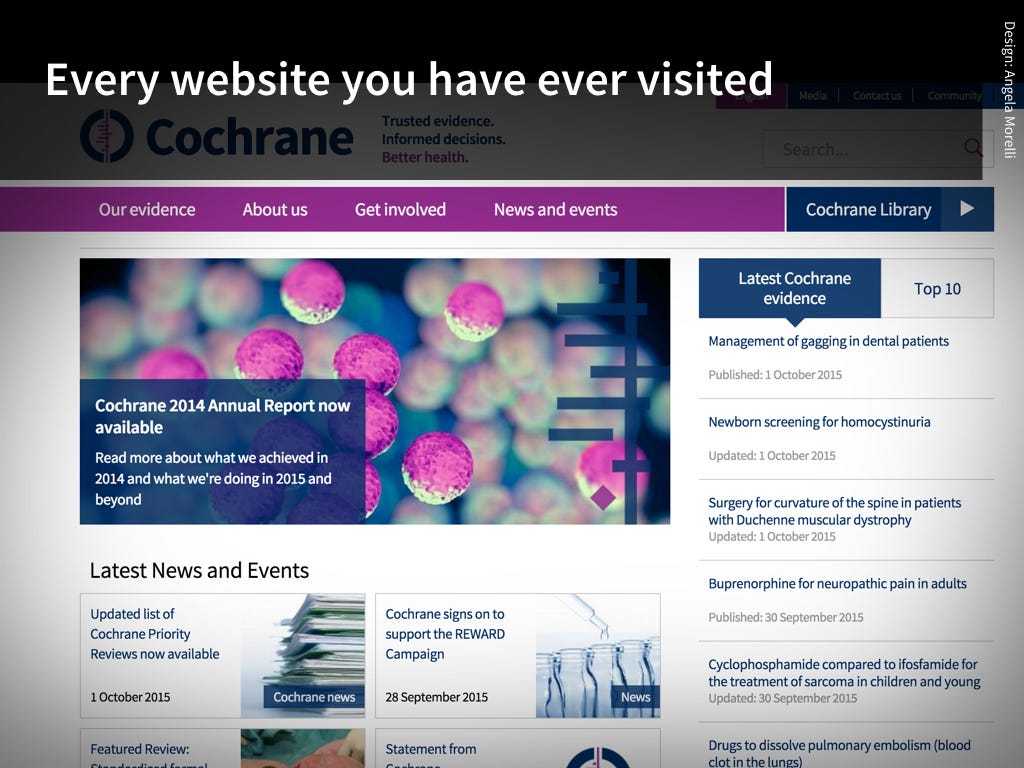Open the About us menu
This screenshot has height=768, width=1024.
(275, 210)
